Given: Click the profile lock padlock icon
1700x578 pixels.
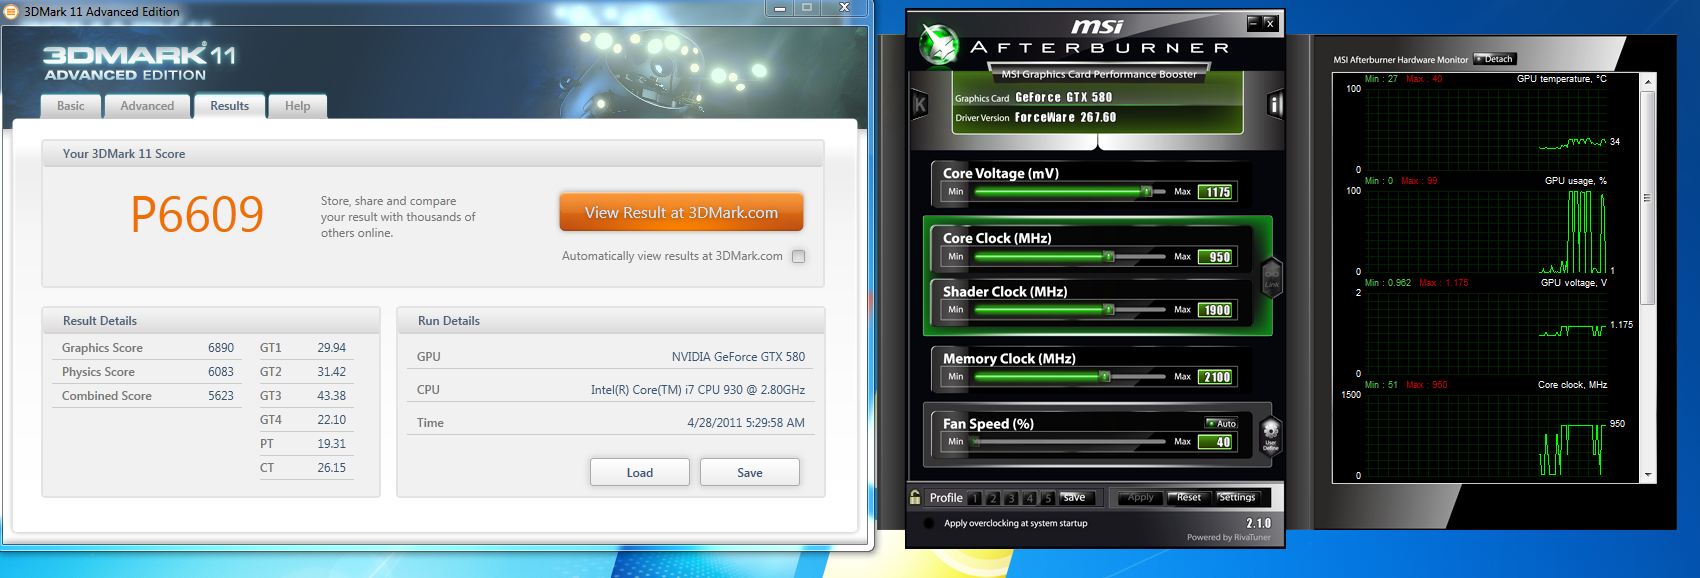Looking at the screenshot, I should tap(915, 497).
